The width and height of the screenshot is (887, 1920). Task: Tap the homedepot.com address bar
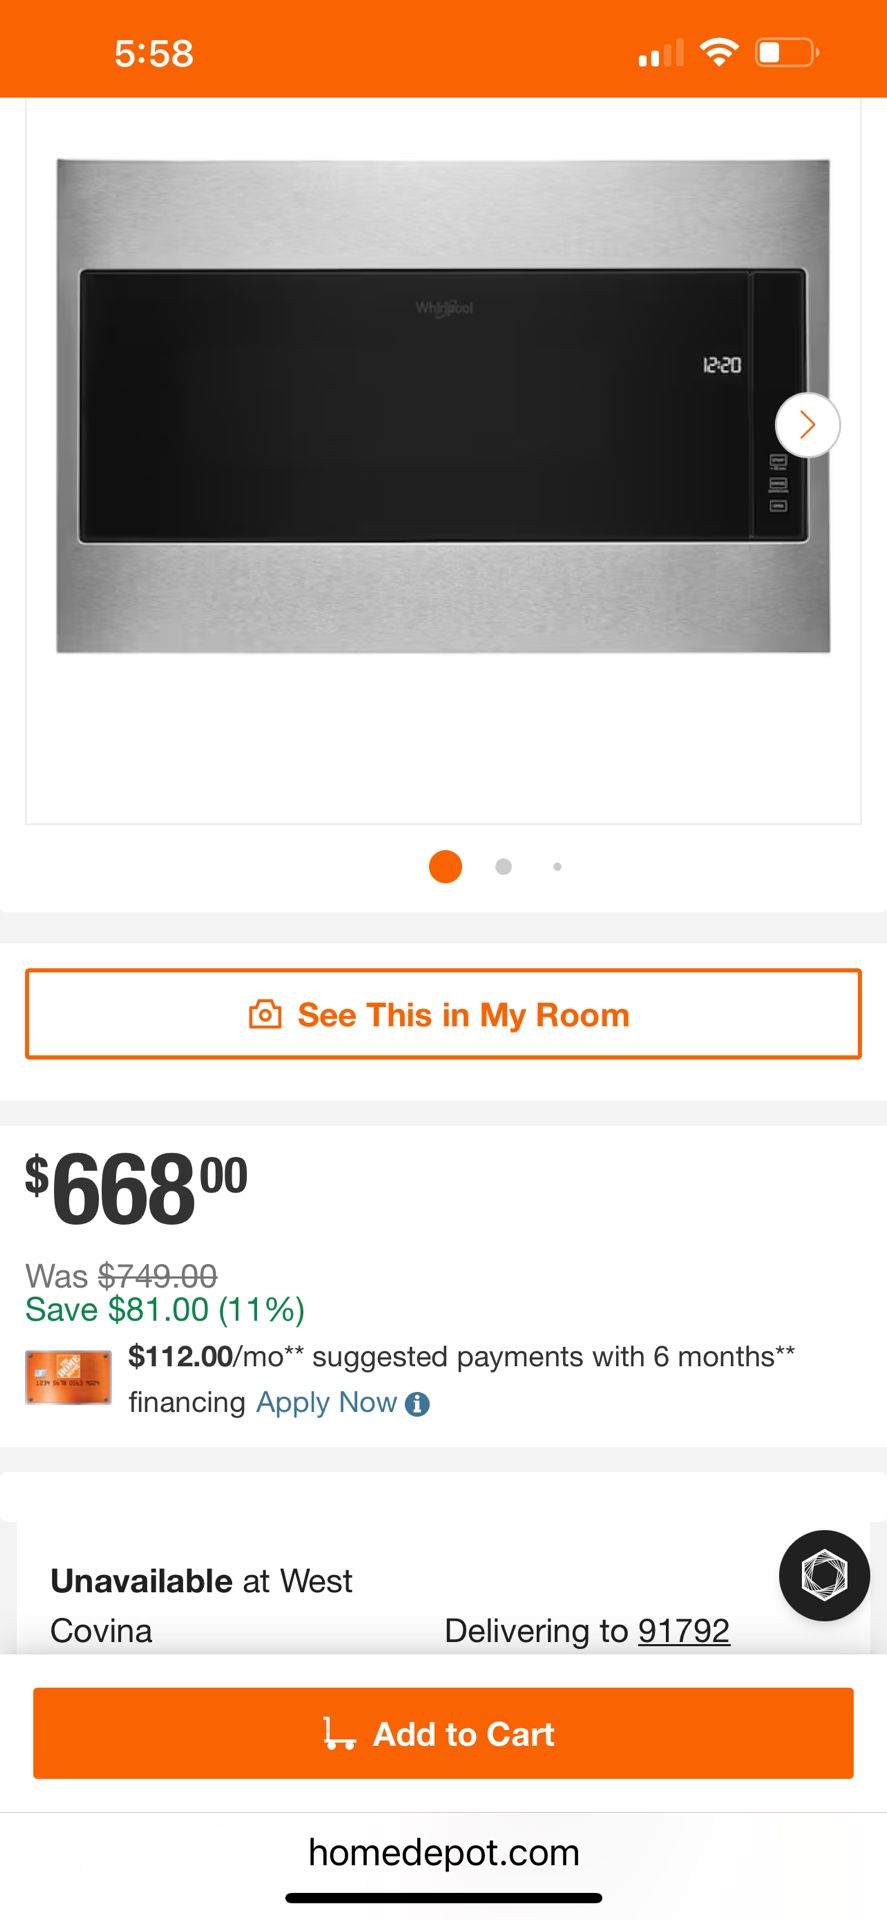pos(443,1852)
